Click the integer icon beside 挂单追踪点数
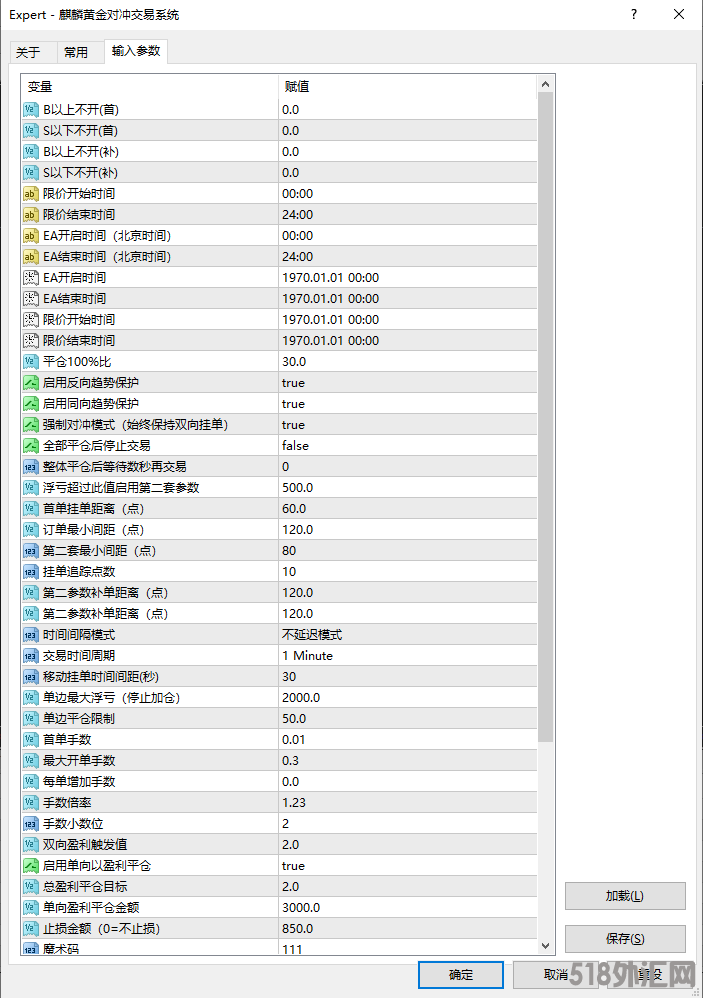The height and width of the screenshot is (998, 703). tap(31, 572)
